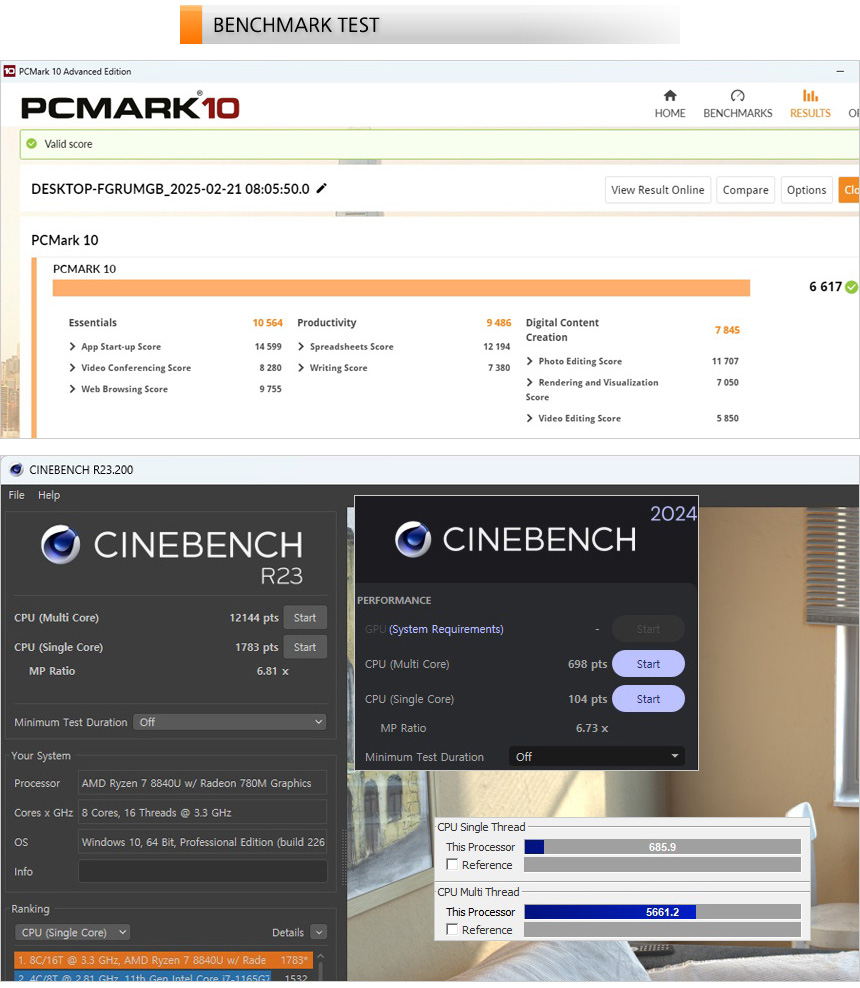This screenshot has width=860, height=988.
Task: Open the File menu in Cinebench
Action: (x=17, y=495)
